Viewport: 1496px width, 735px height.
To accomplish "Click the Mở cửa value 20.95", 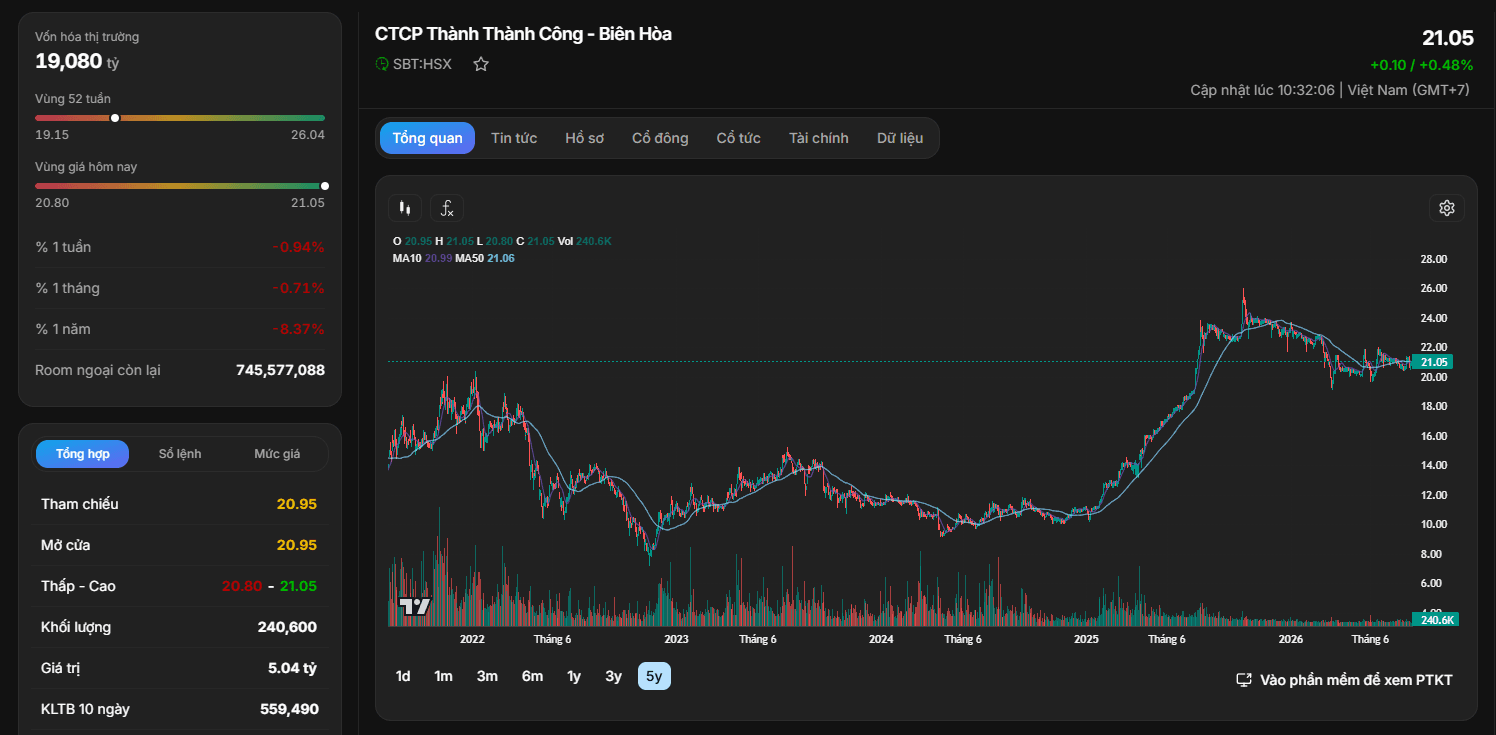I will [x=297, y=545].
